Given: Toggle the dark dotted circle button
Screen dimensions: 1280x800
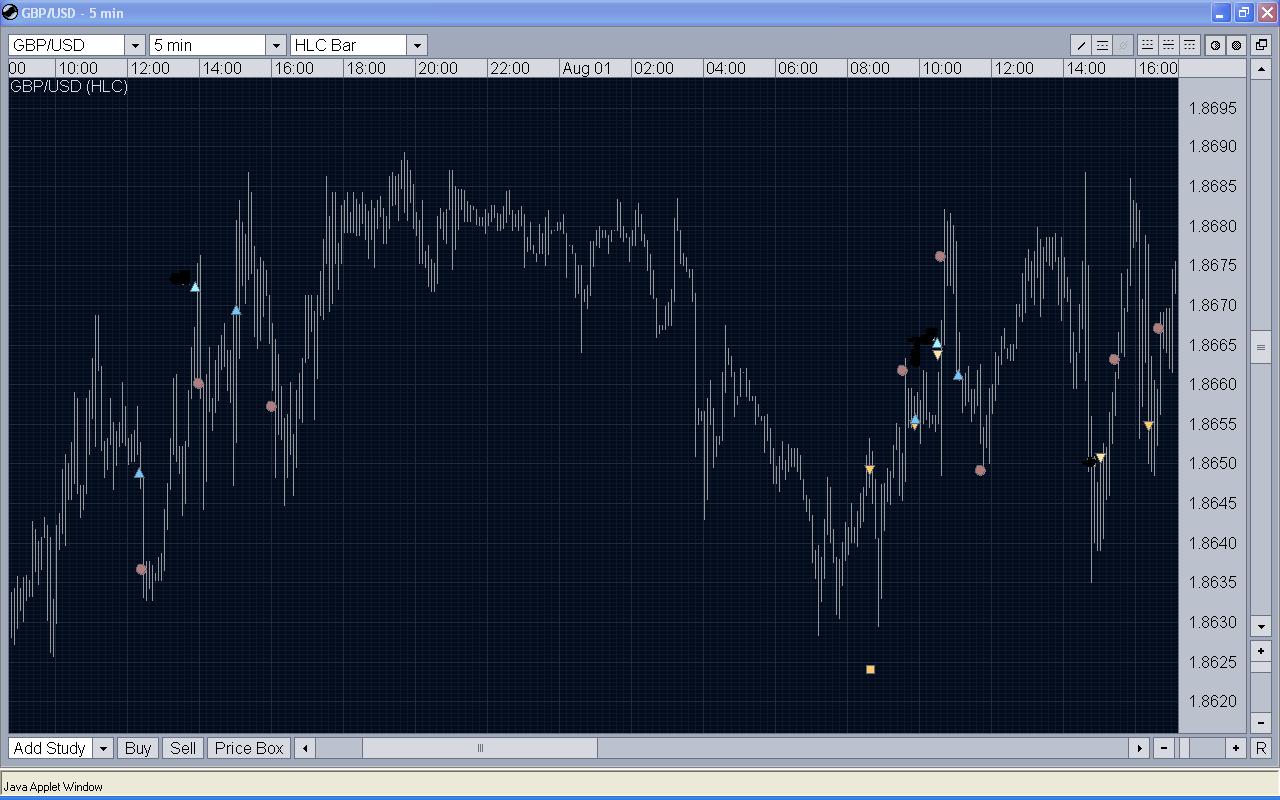Looking at the screenshot, I should coord(1237,45).
